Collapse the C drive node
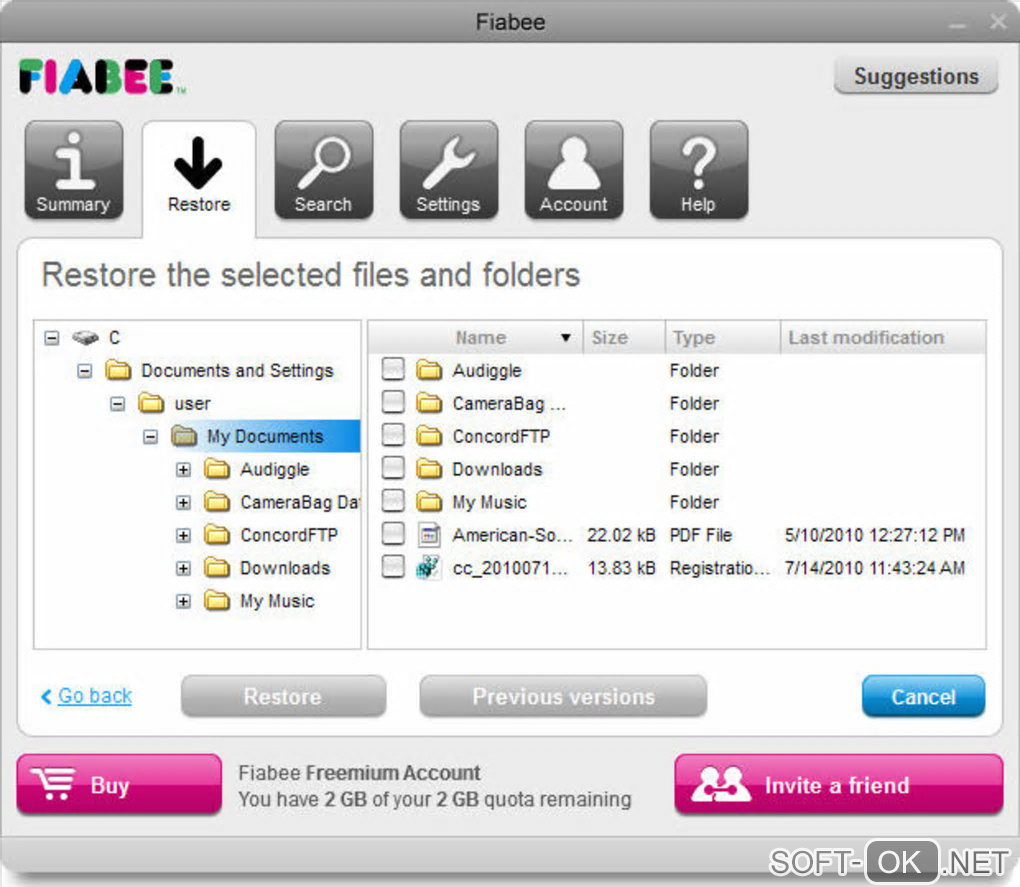Image resolution: width=1020 pixels, height=887 pixels. (52, 338)
